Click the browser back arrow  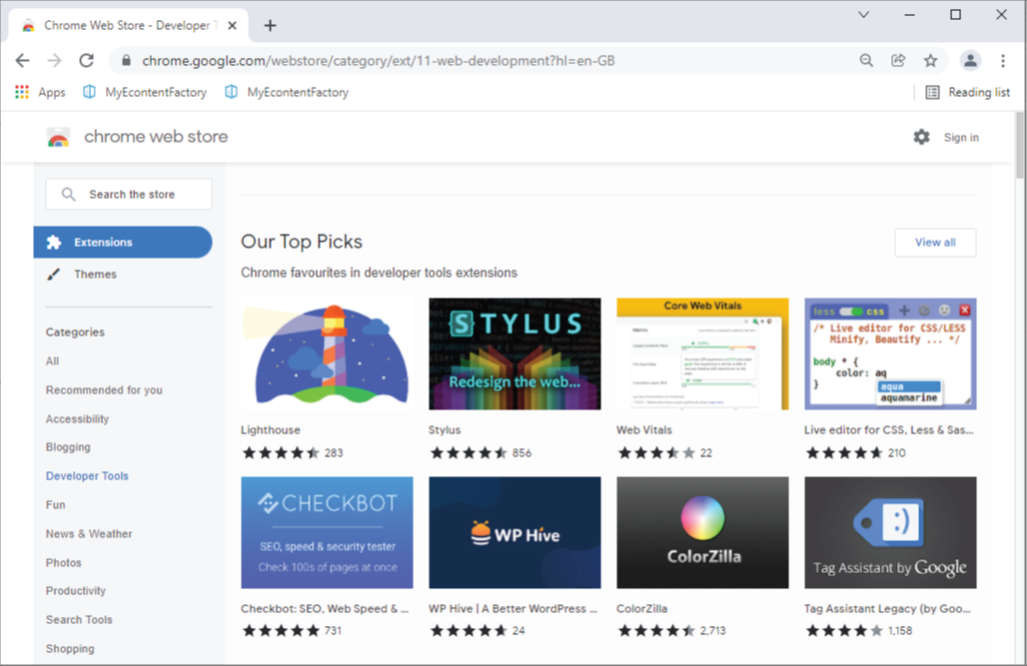[x=22, y=61]
